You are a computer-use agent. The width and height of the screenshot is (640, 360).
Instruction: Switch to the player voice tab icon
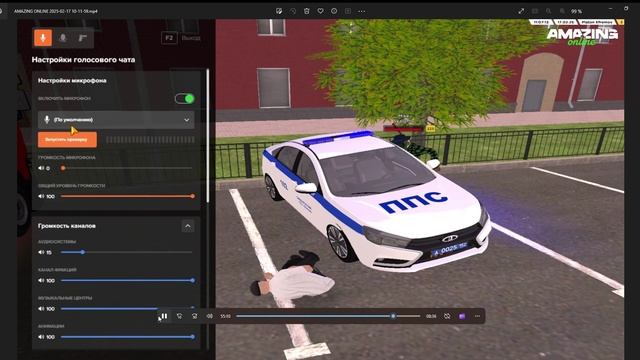coord(63,38)
